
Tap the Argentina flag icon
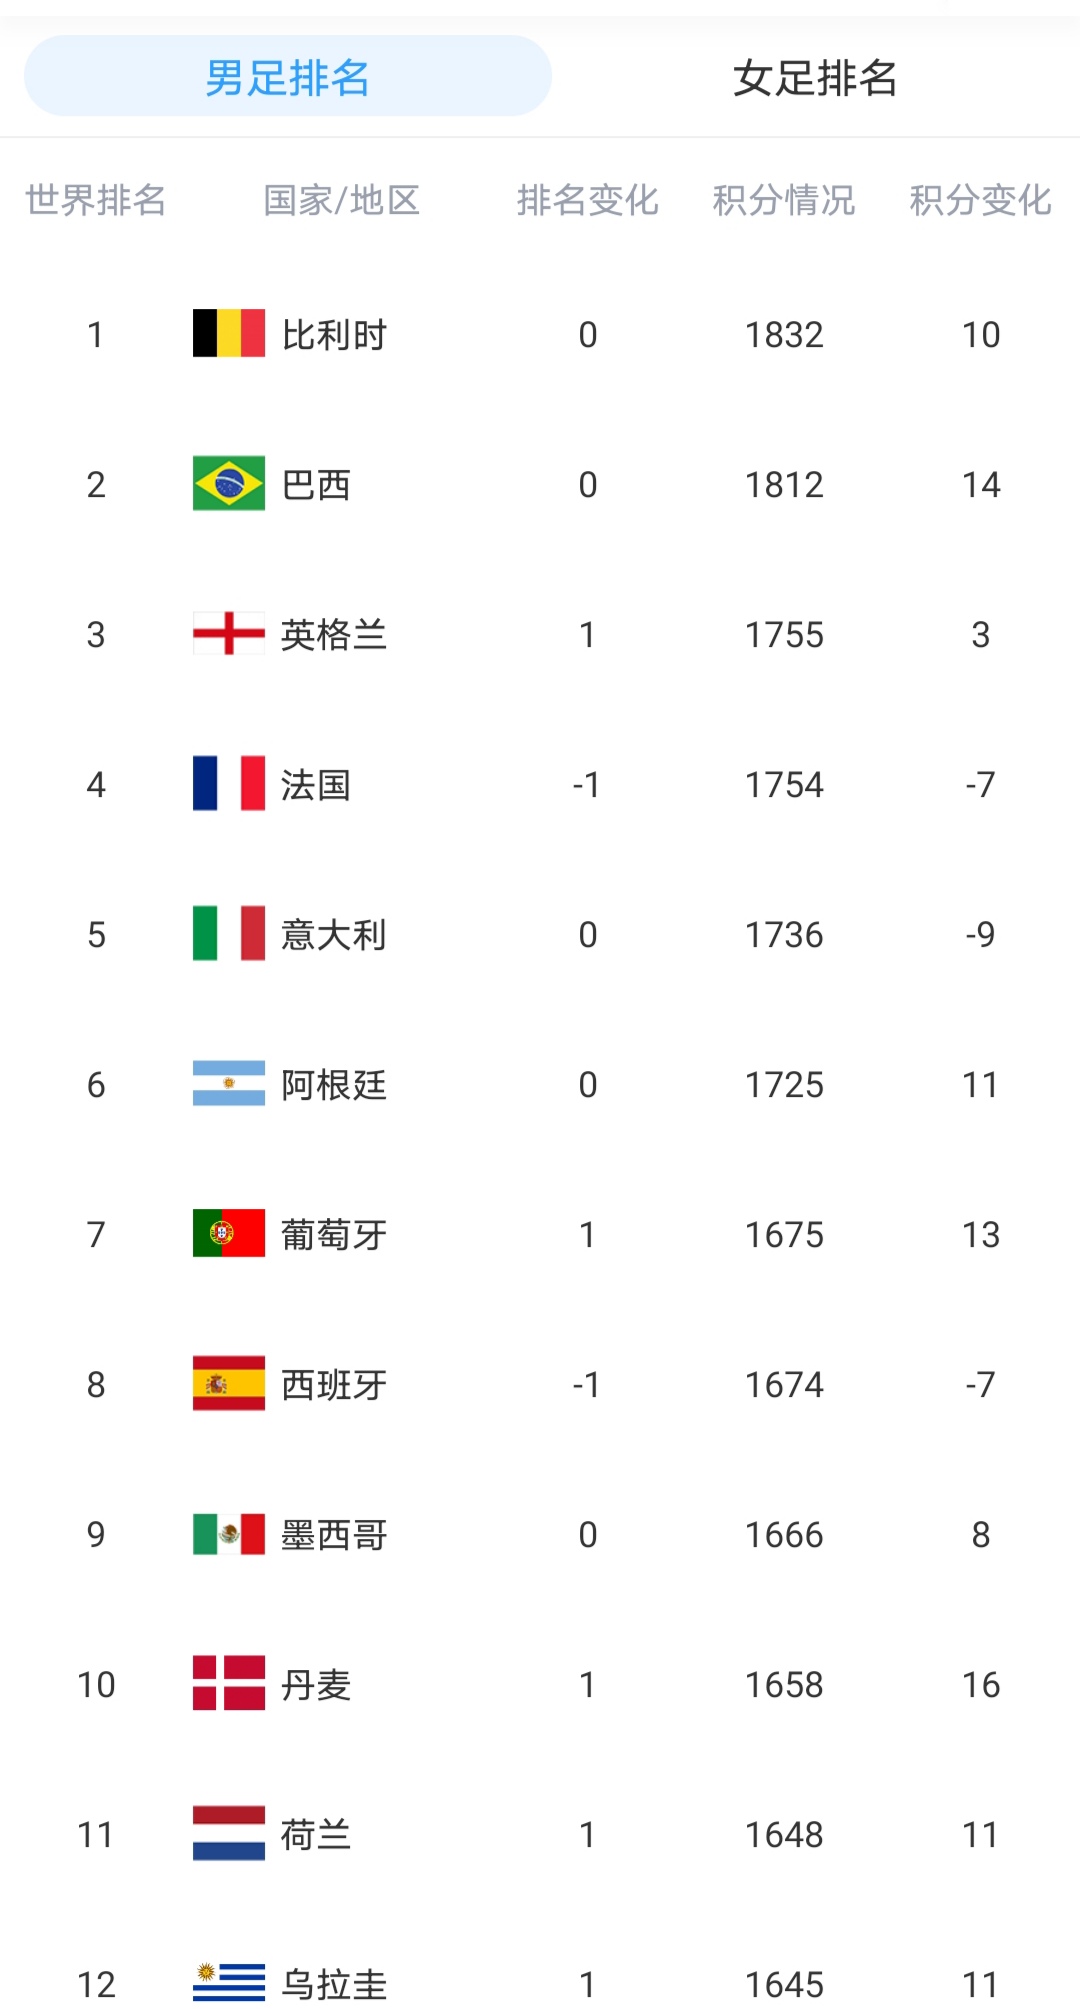(229, 1084)
